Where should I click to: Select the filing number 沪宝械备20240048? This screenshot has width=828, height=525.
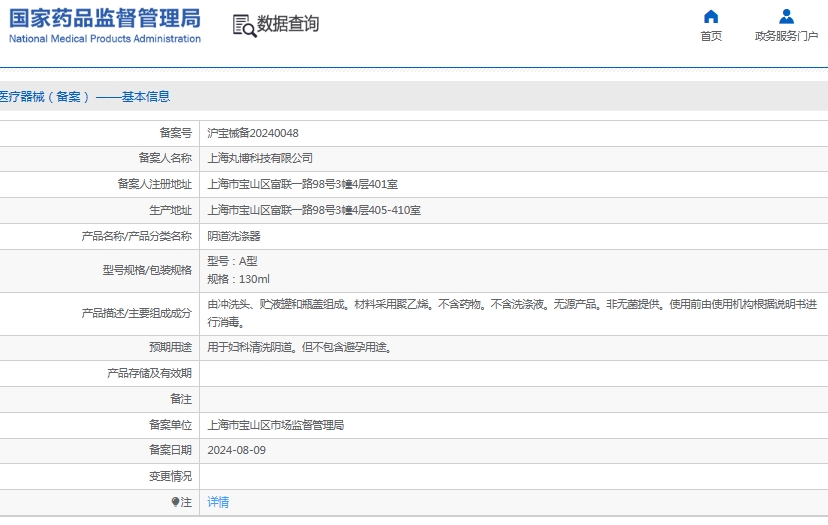(x=253, y=133)
